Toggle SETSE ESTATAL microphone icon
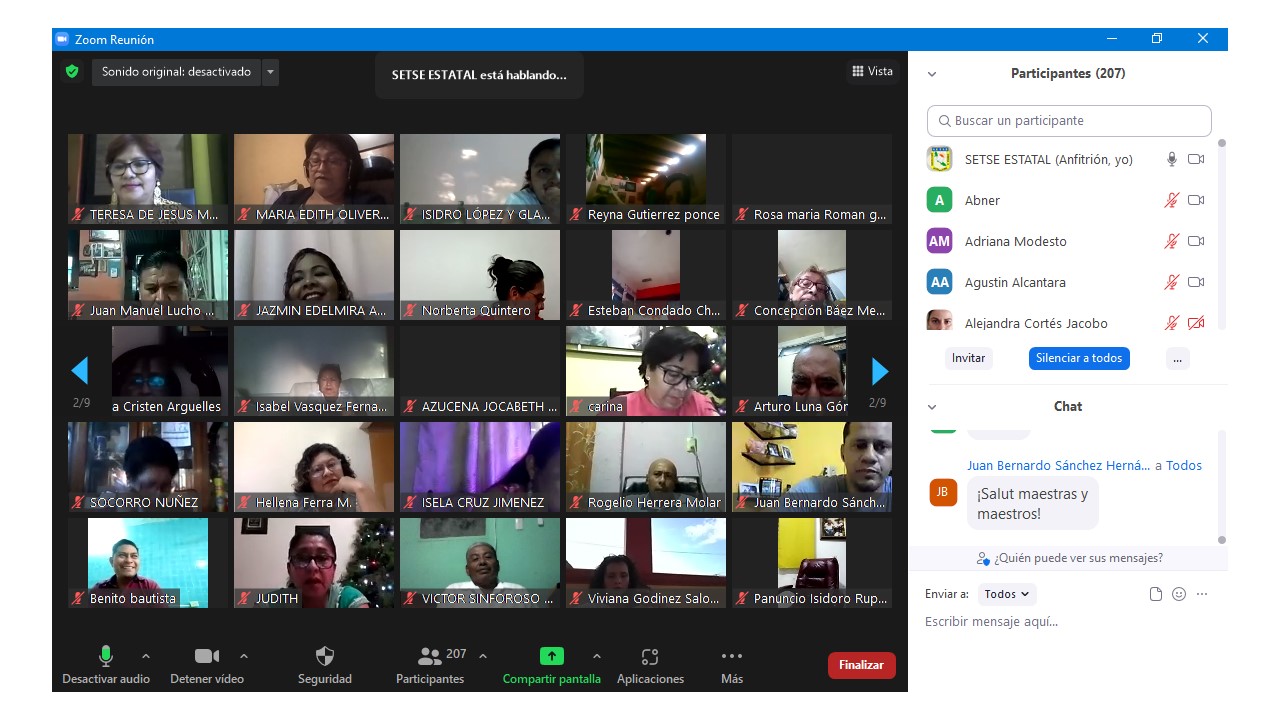 click(x=1172, y=159)
